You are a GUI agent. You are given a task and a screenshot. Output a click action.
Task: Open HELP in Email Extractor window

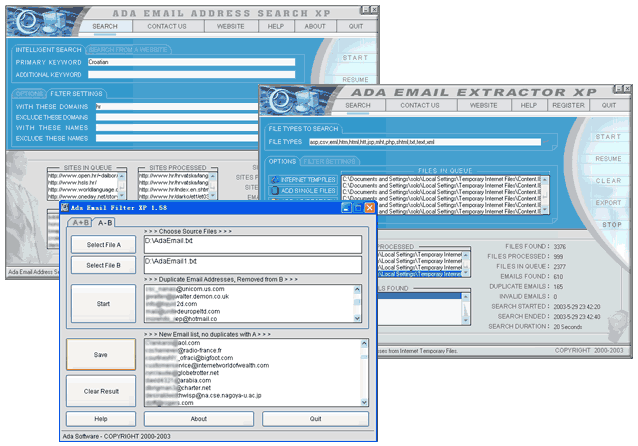(529, 105)
